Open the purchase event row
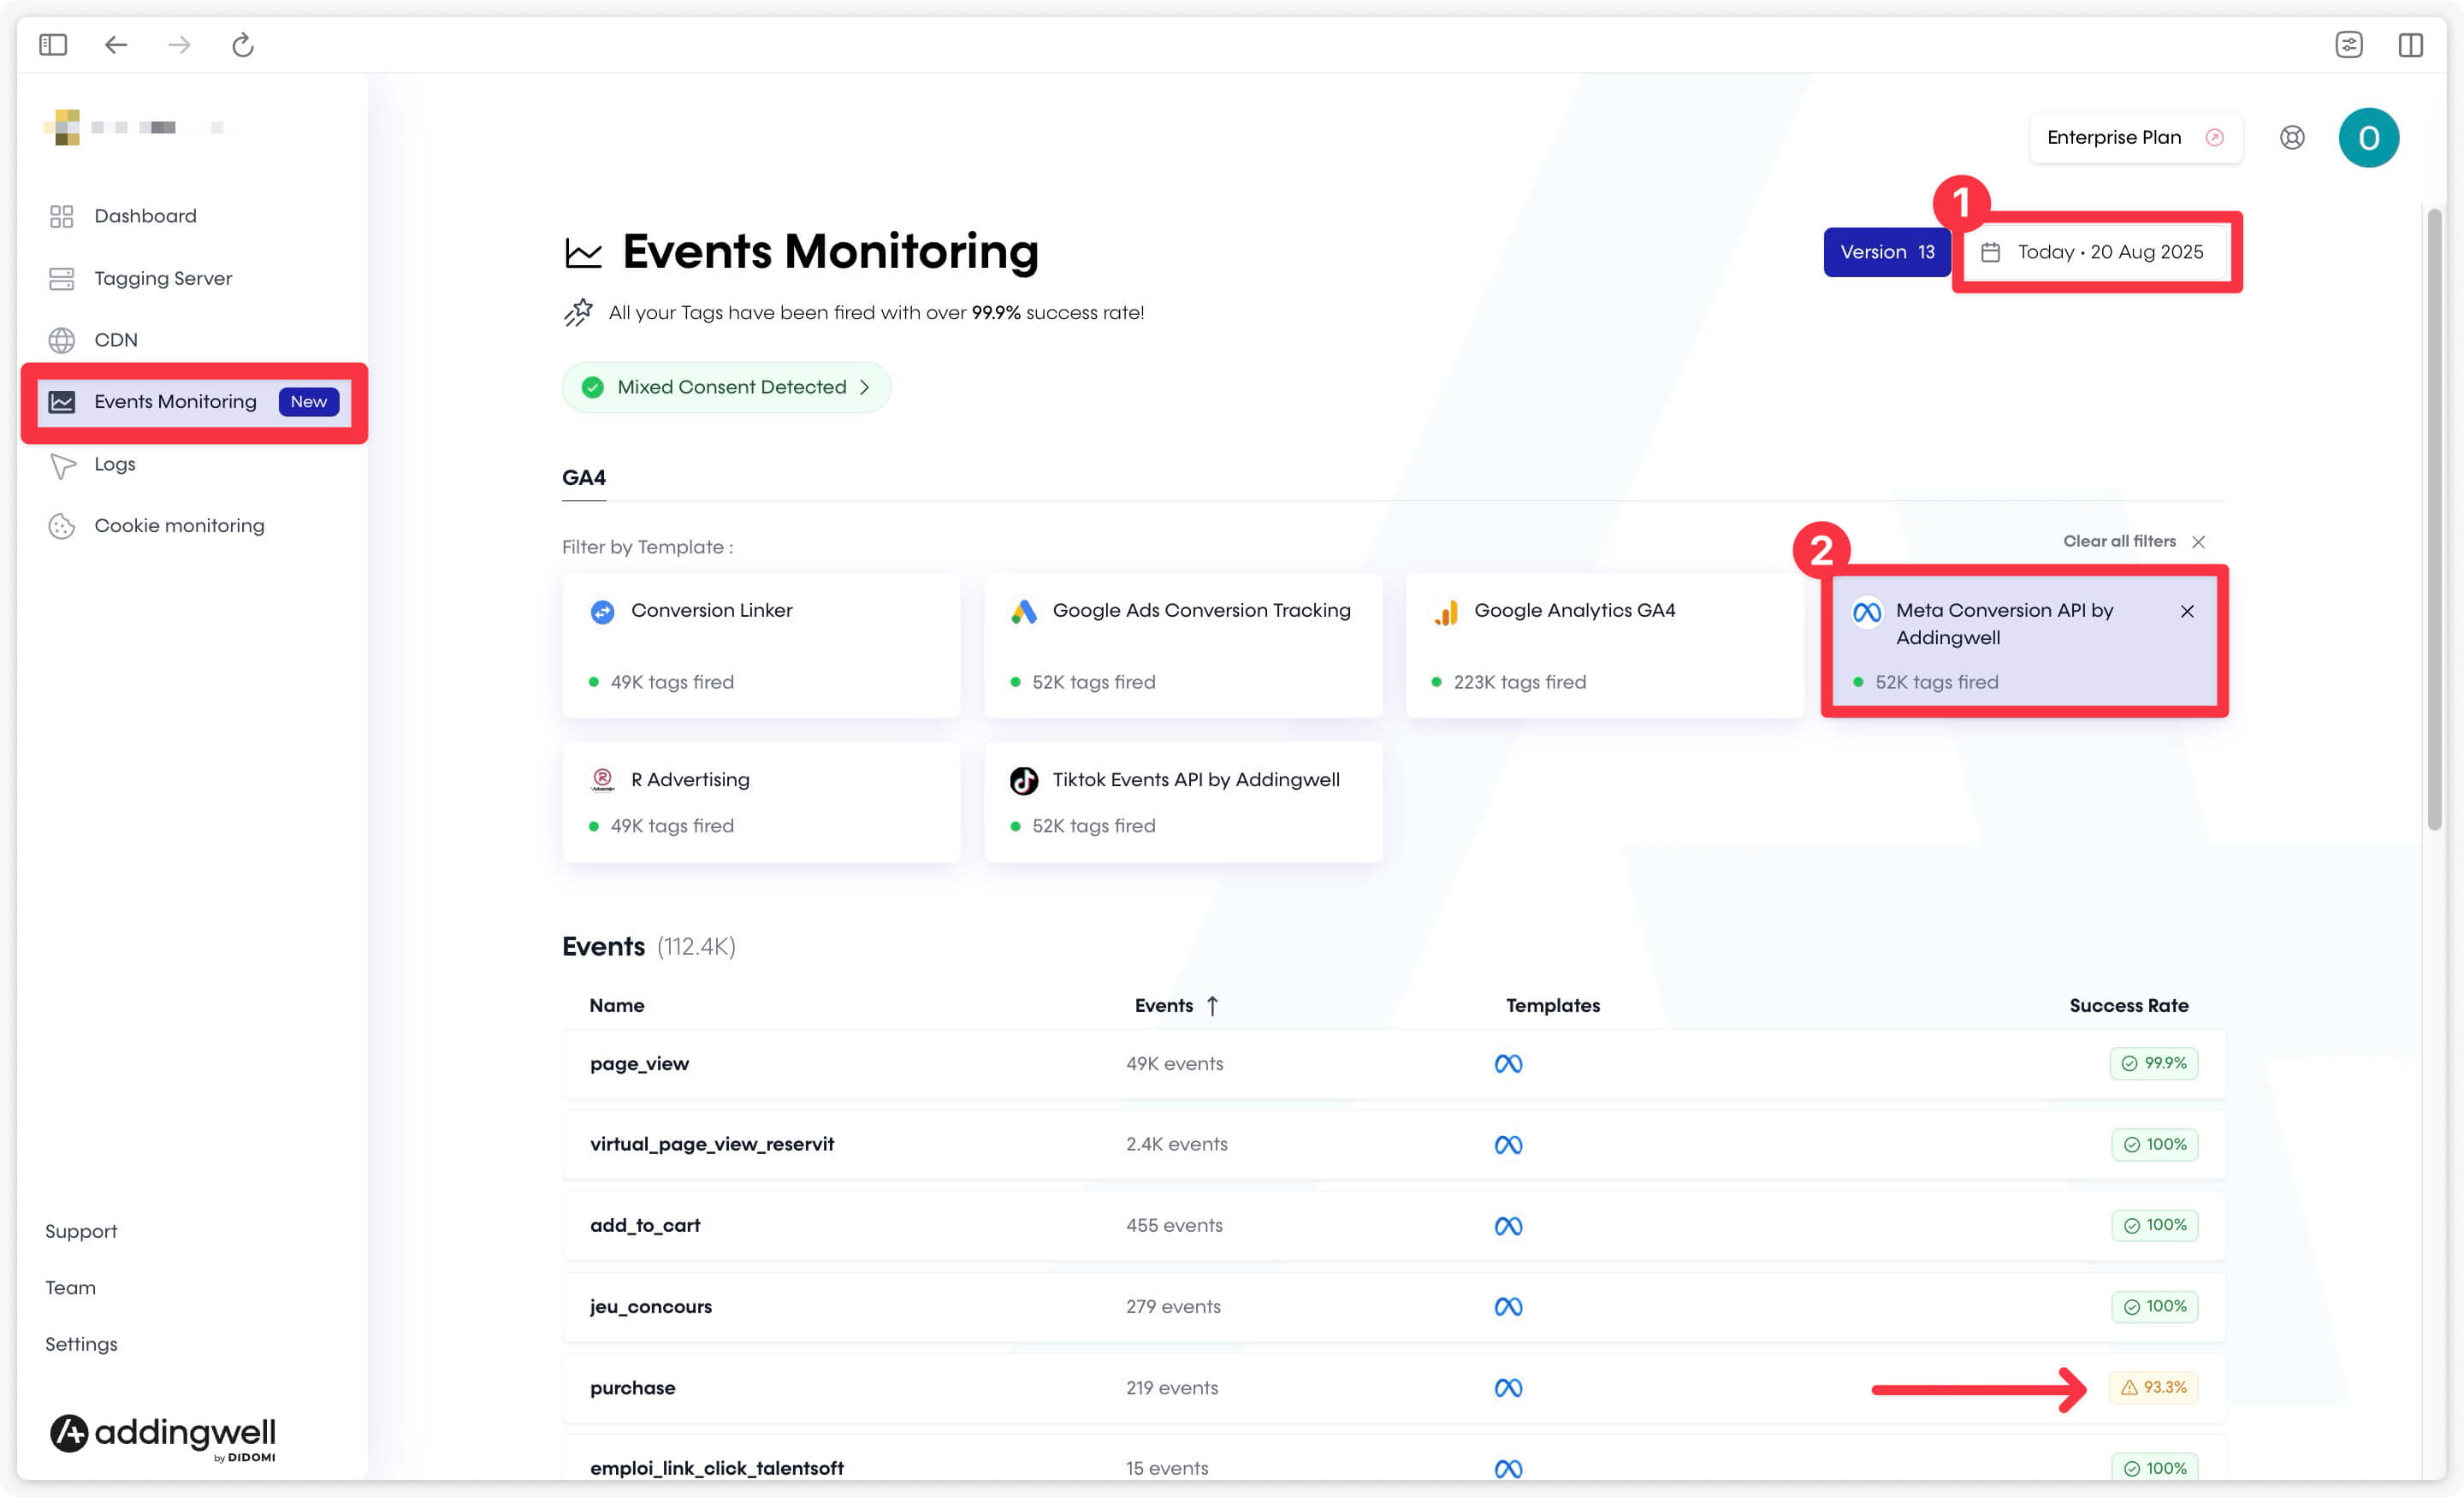 1393,1387
